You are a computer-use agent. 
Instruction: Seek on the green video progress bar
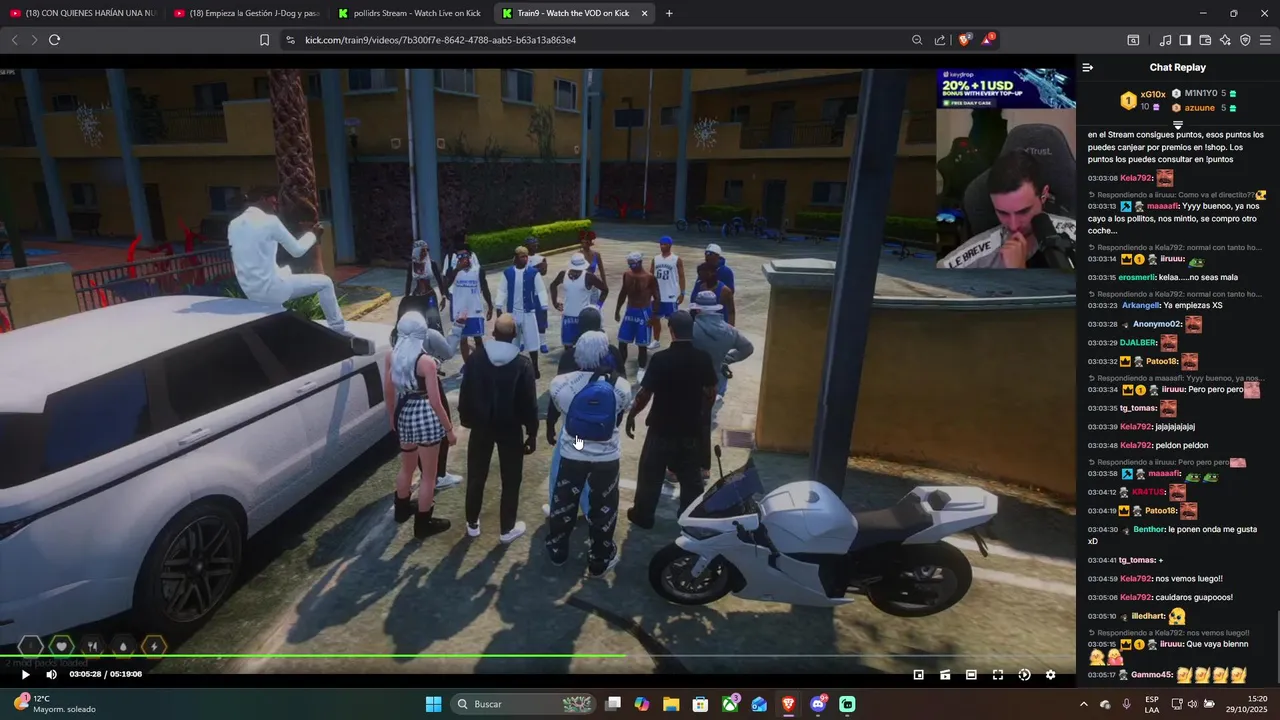[x=538, y=656]
